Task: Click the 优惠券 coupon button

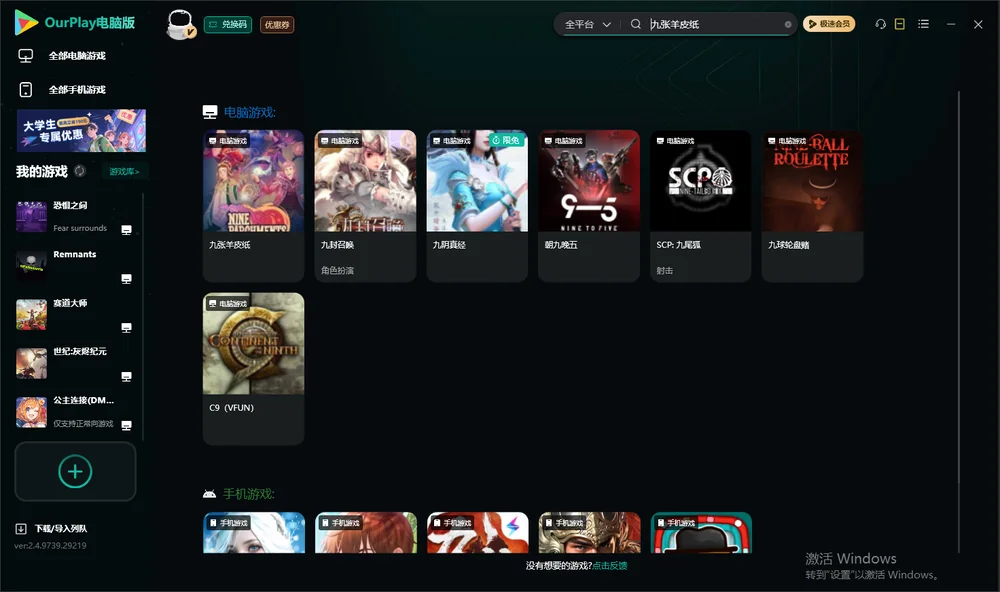Action: [277, 25]
